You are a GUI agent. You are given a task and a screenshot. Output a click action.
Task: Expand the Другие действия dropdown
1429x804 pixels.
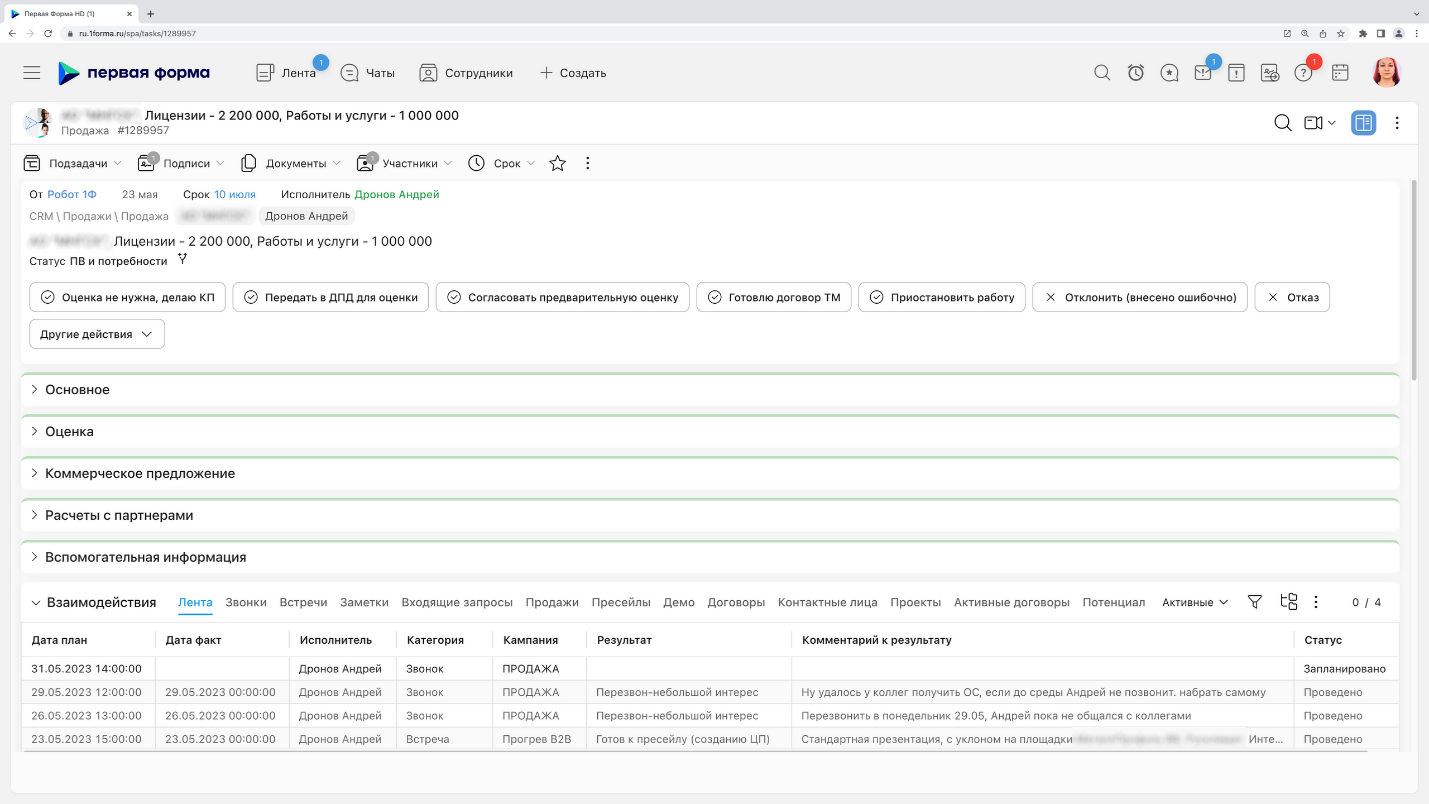[x=96, y=334]
